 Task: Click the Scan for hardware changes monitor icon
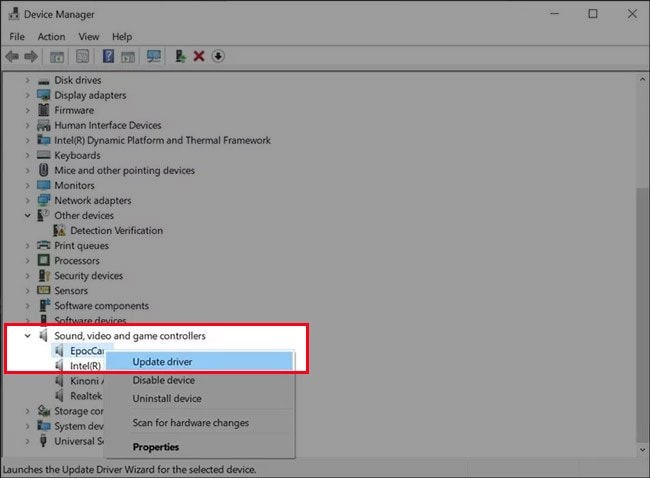(153, 56)
